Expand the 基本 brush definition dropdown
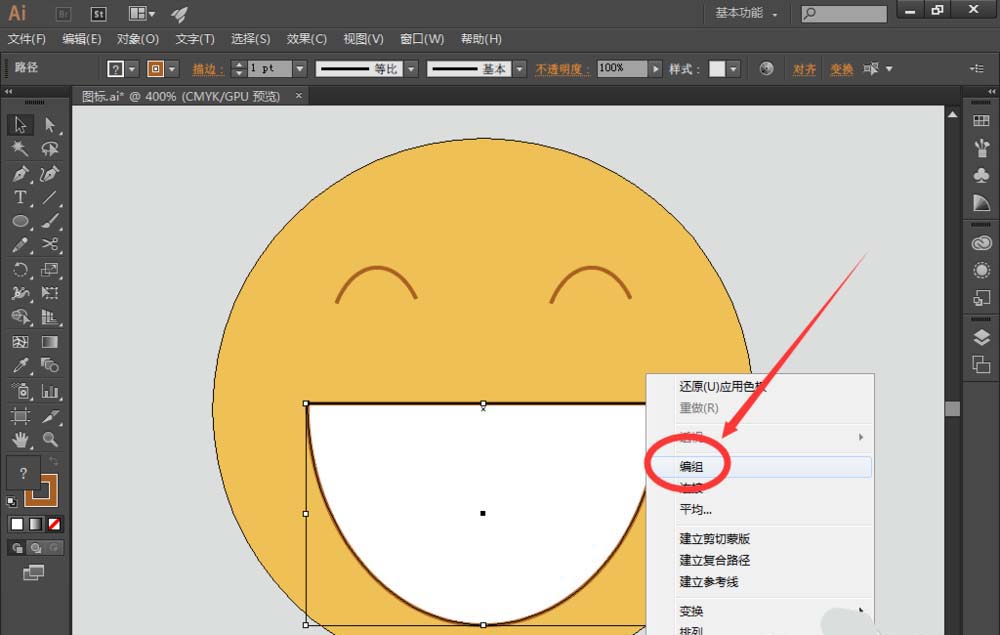This screenshot has width=1000, height=635. click(520, 68)
